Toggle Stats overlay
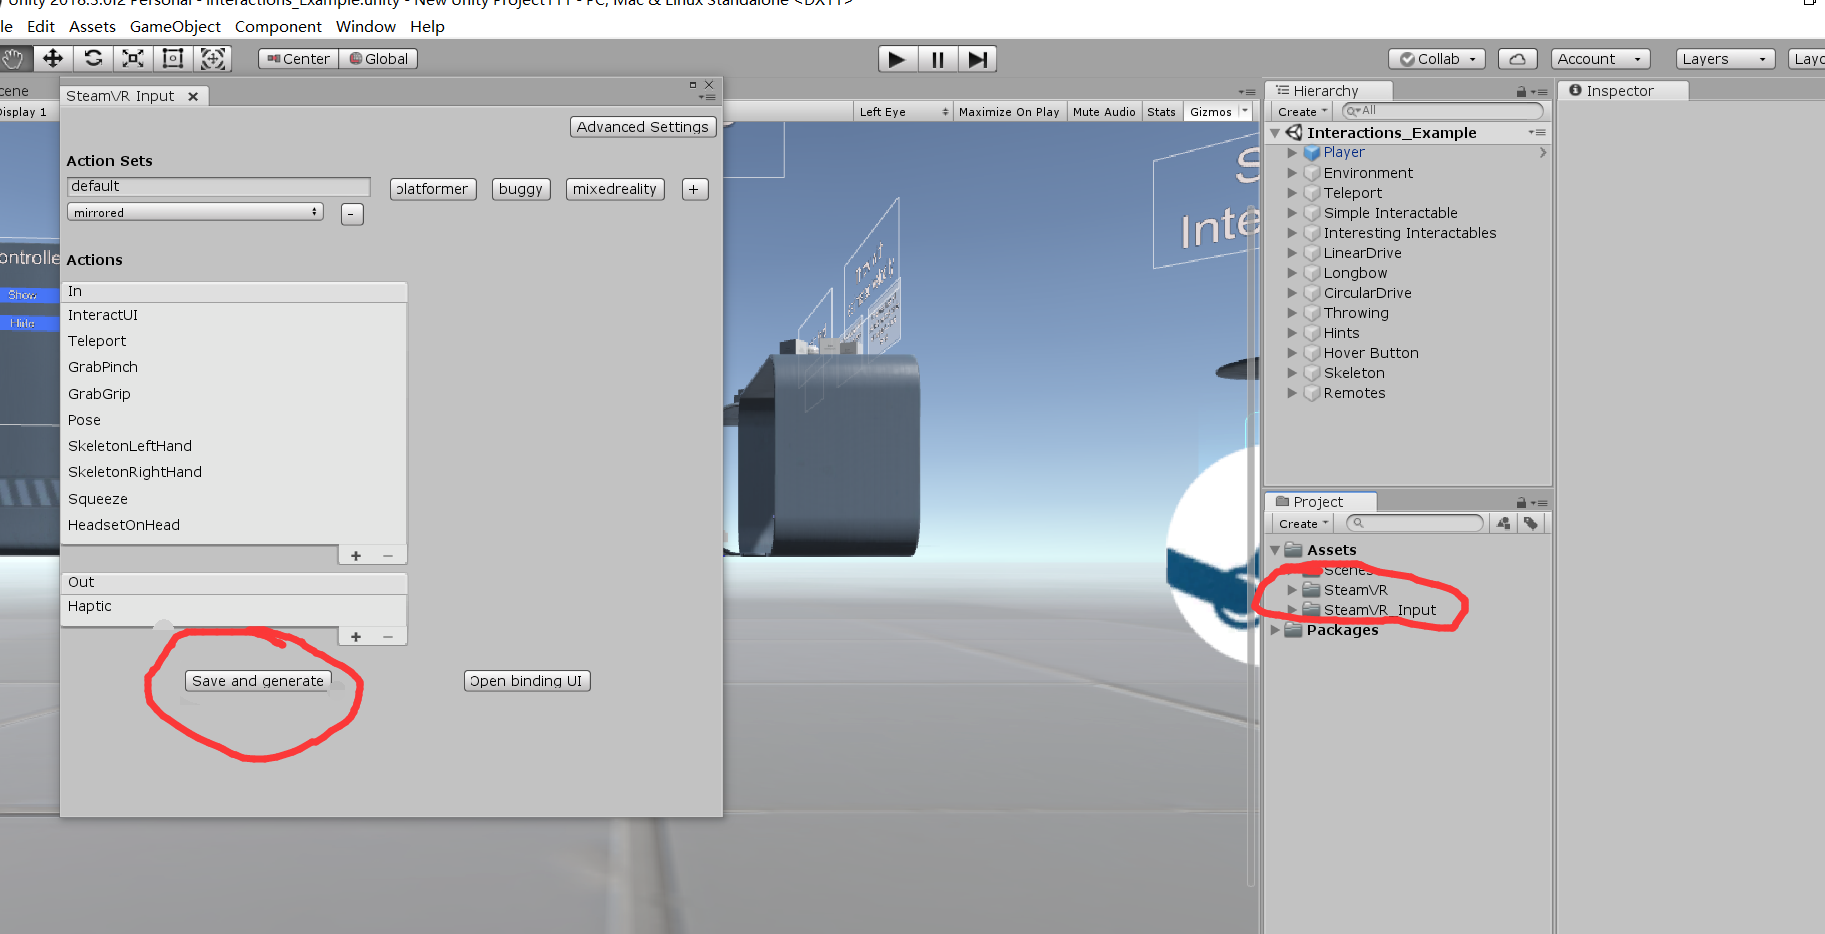Screen dimensions: 1825x934 (x=1161, y=112)
